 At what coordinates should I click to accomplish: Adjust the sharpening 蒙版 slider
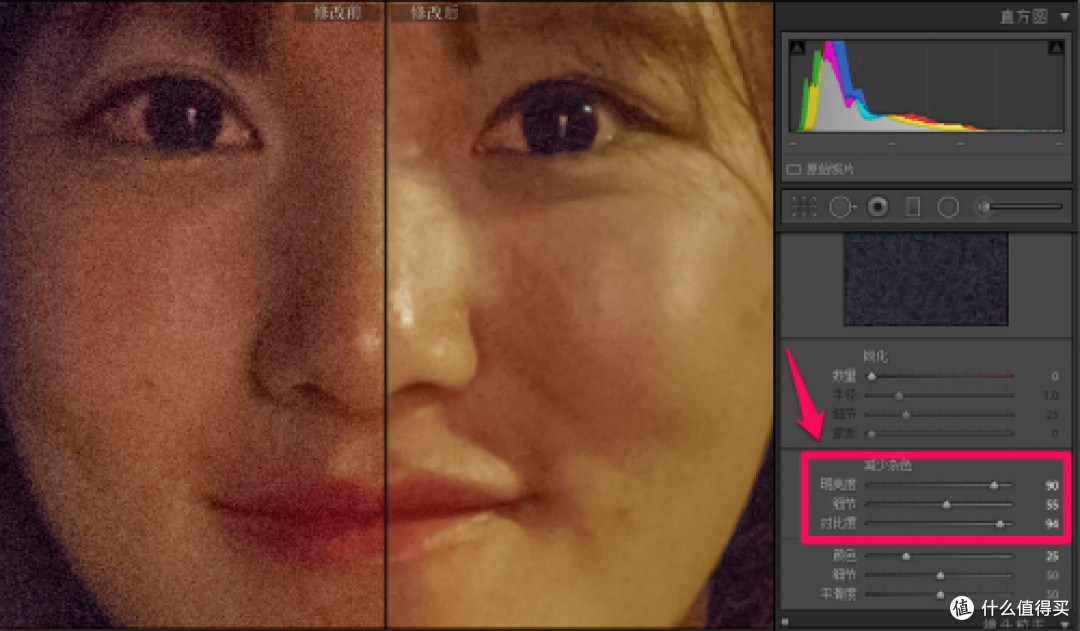point(939,433)
